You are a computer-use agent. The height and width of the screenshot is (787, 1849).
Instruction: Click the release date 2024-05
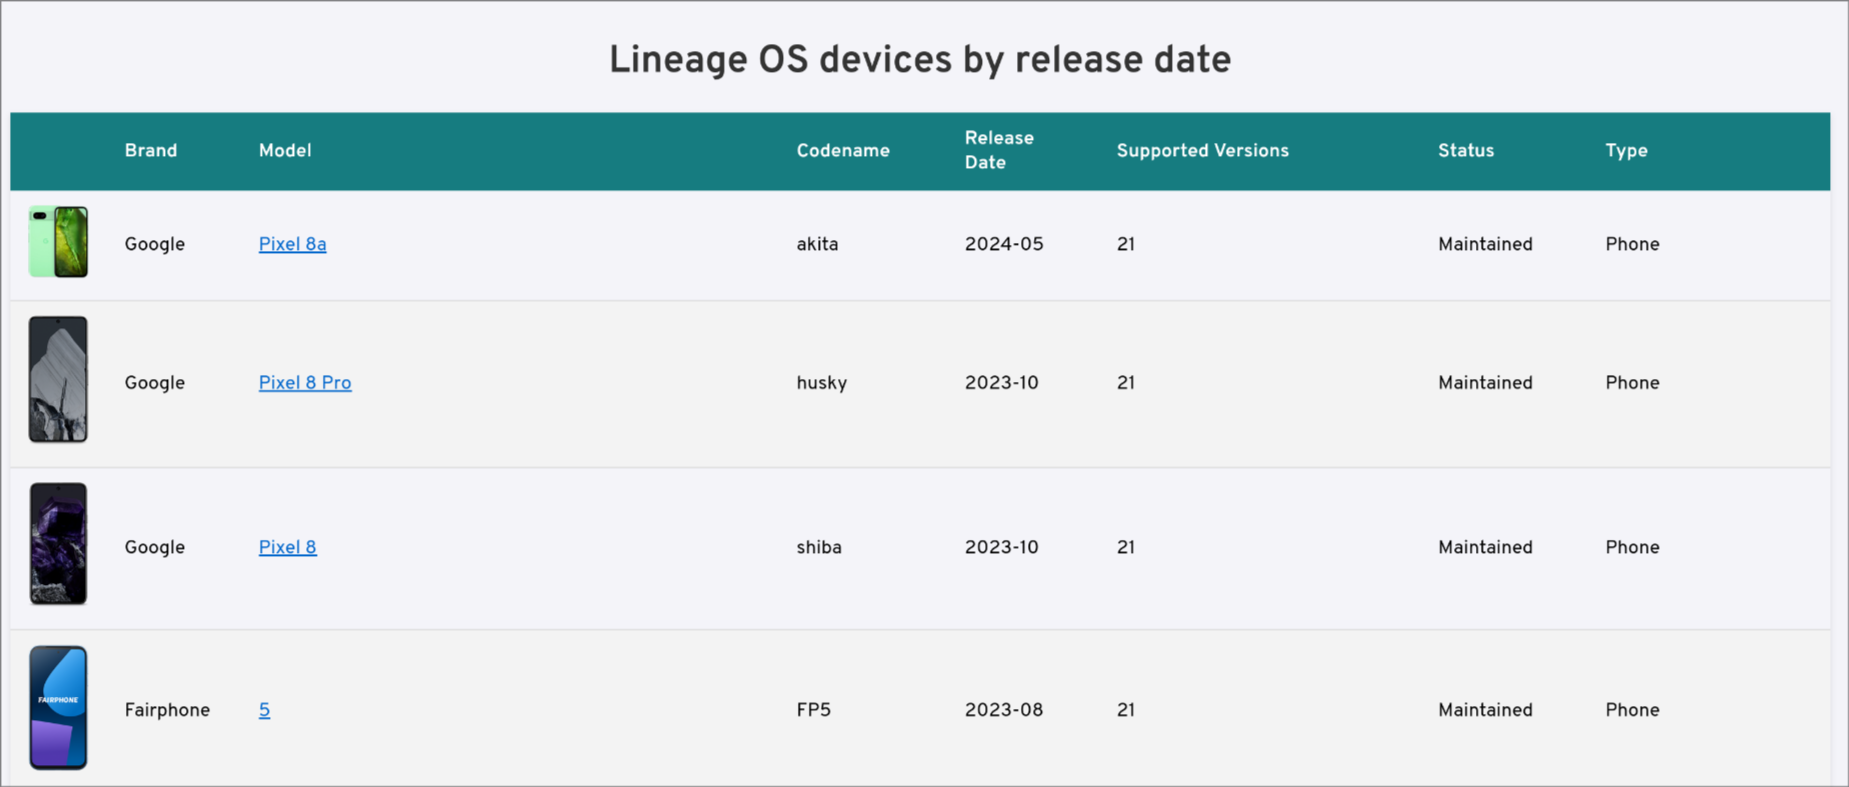point(1004,244)
